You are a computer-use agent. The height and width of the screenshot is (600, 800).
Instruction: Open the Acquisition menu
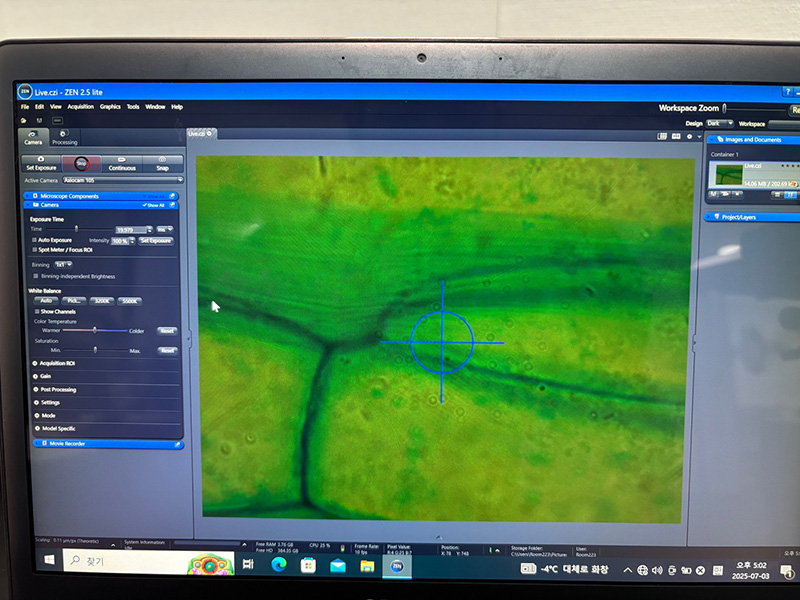[80, 106]
